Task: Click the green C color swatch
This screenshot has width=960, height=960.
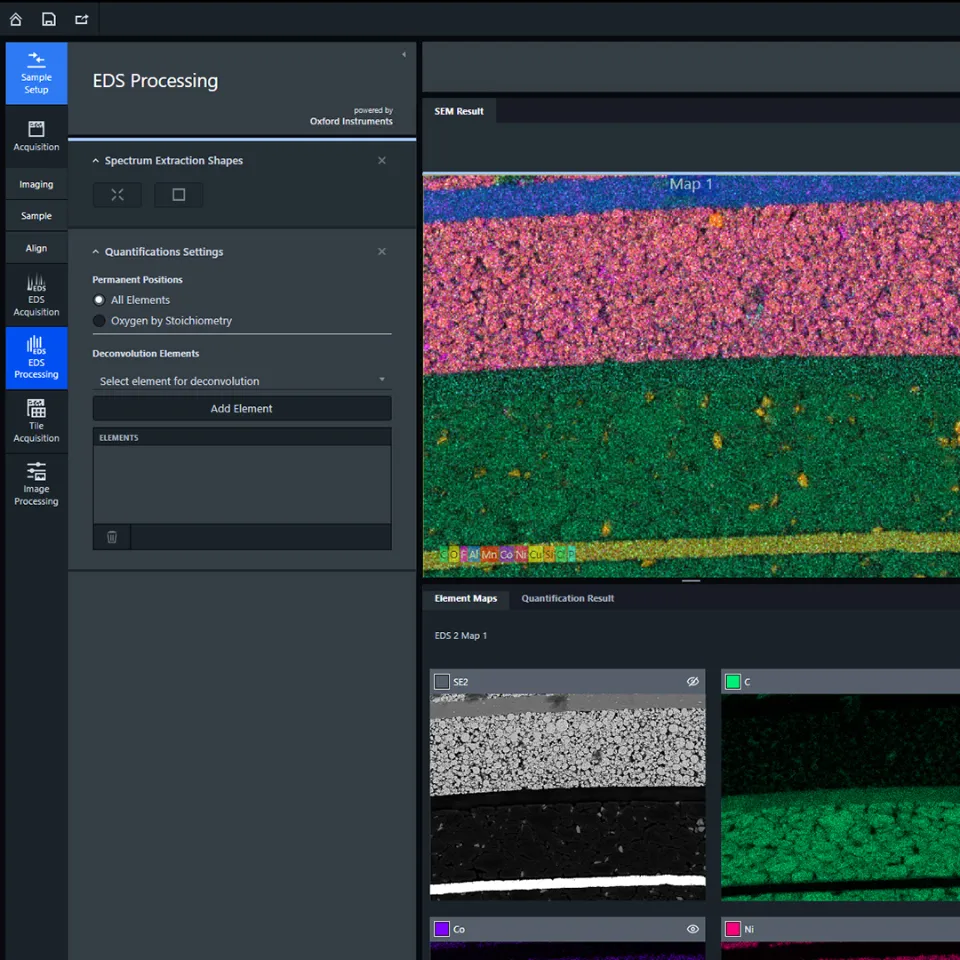Action: 732,682
